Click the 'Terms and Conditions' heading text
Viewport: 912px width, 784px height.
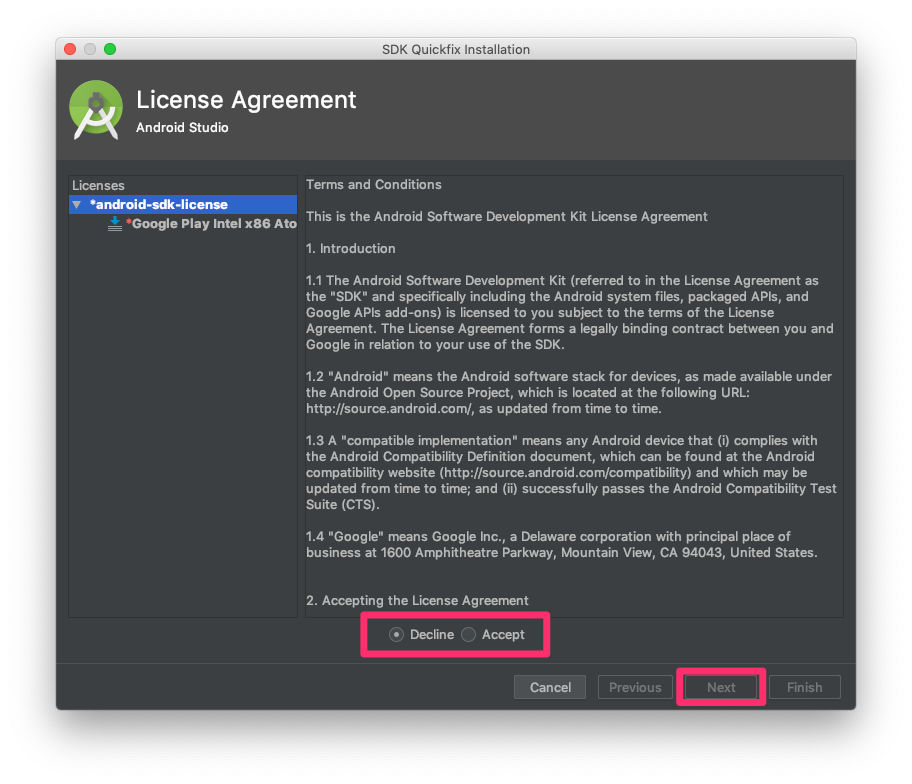pyautogui.click(x=373, y=185)
